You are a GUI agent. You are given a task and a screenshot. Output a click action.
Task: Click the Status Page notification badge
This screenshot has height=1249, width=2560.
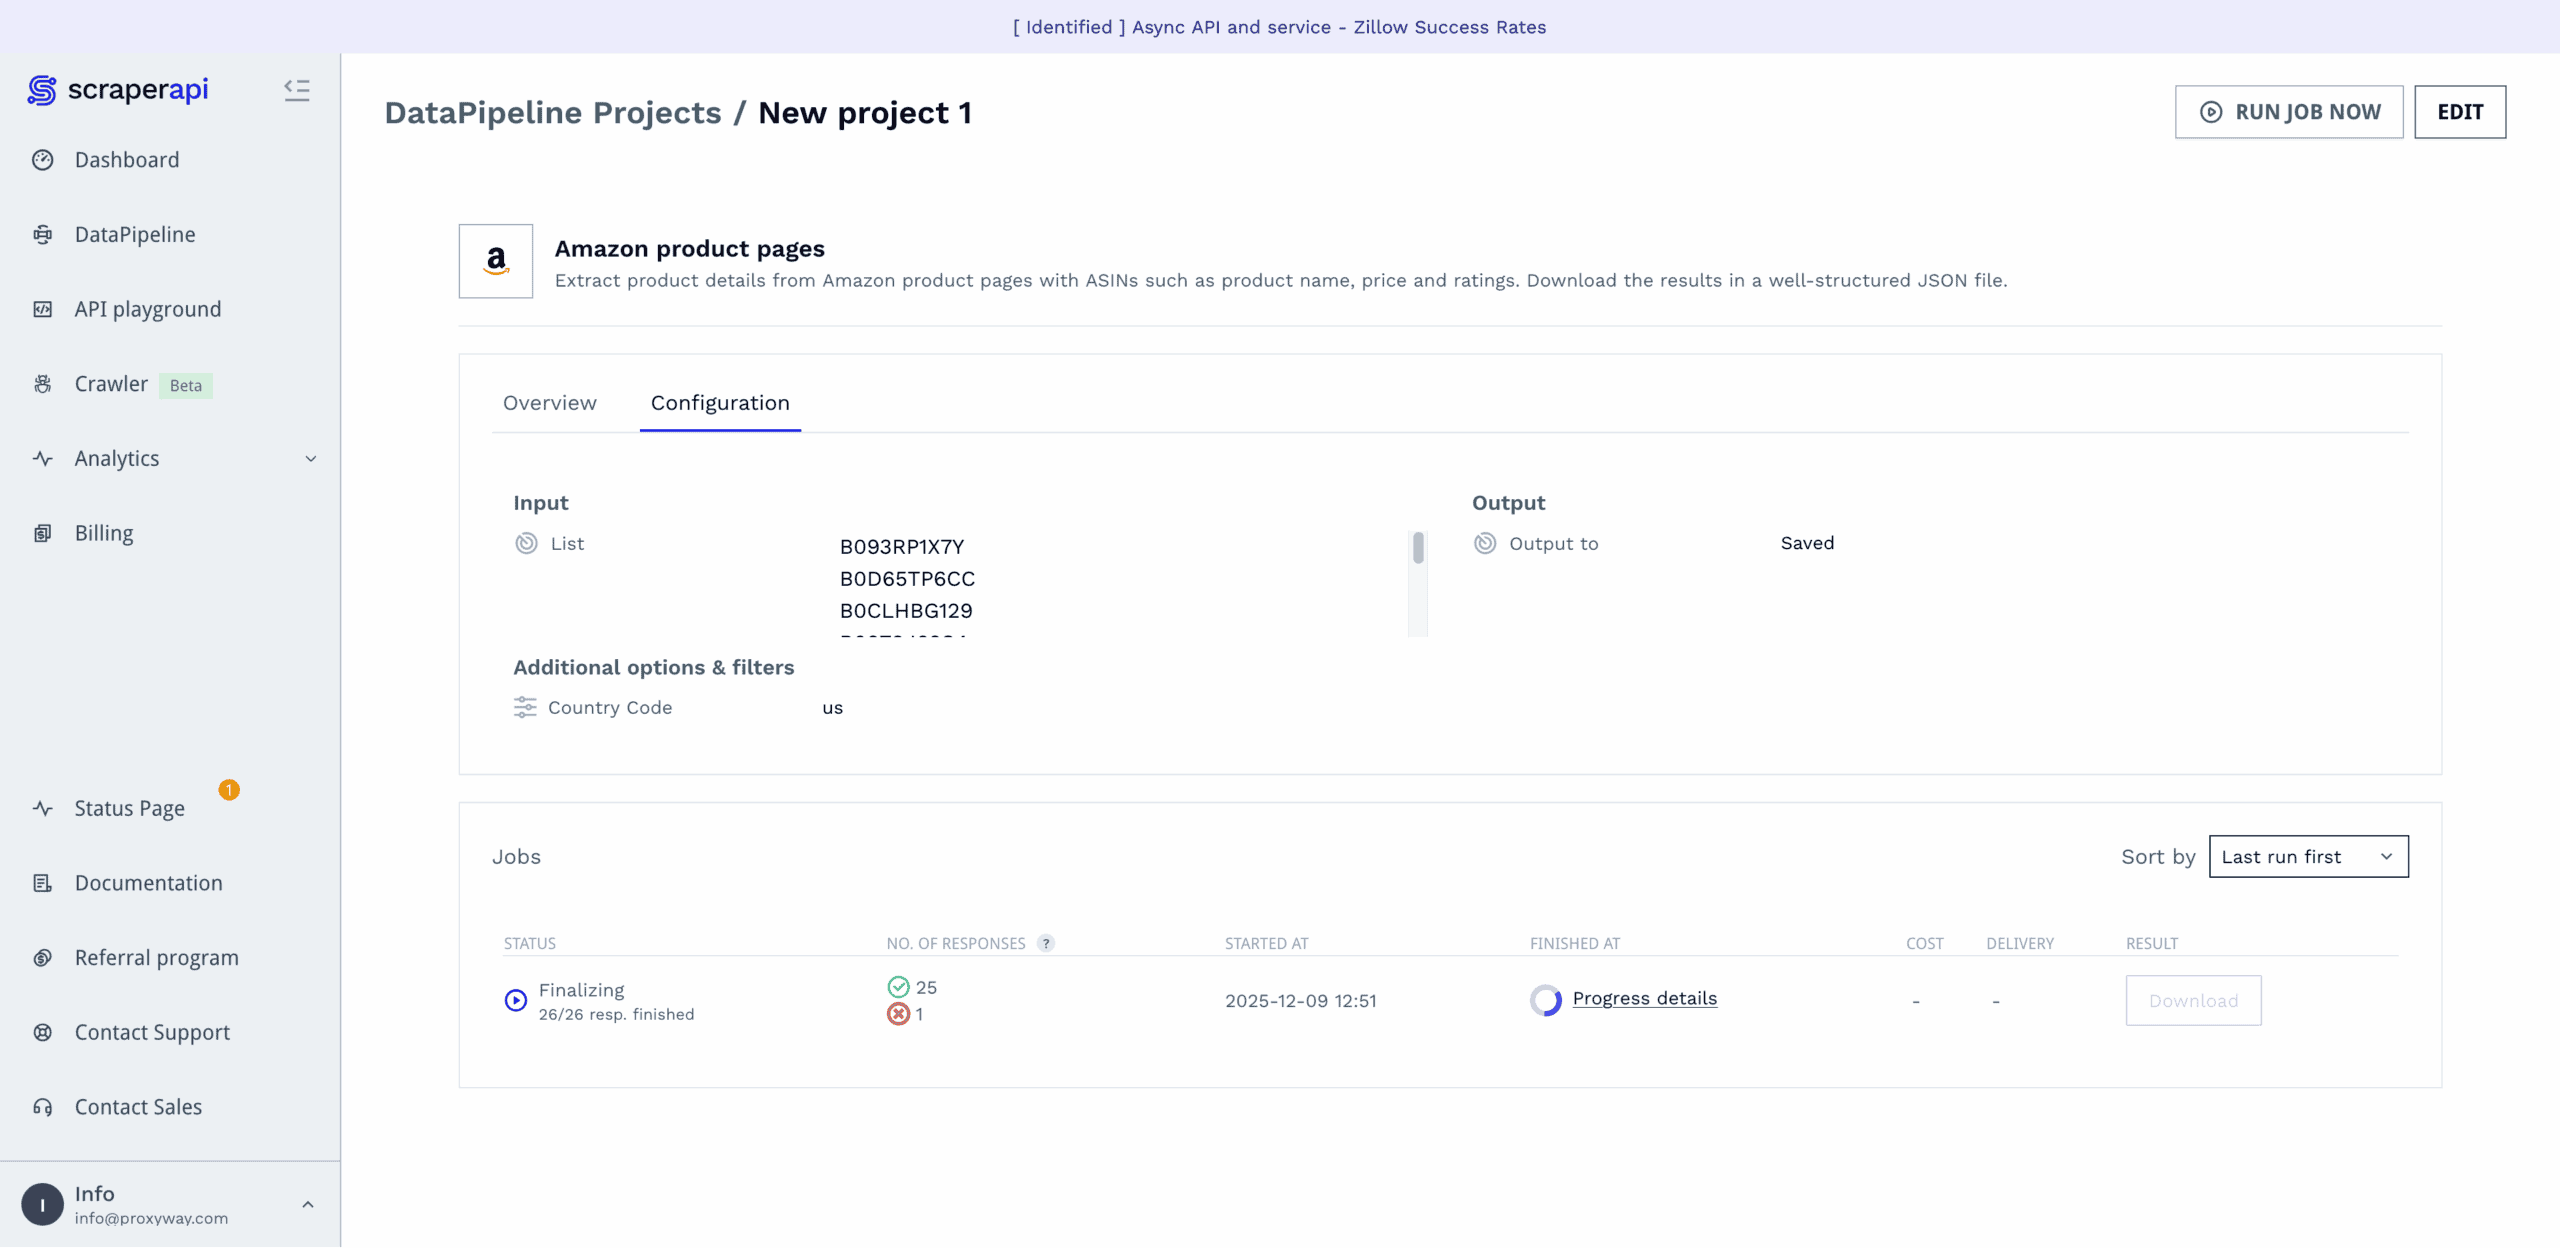(229, 791)
